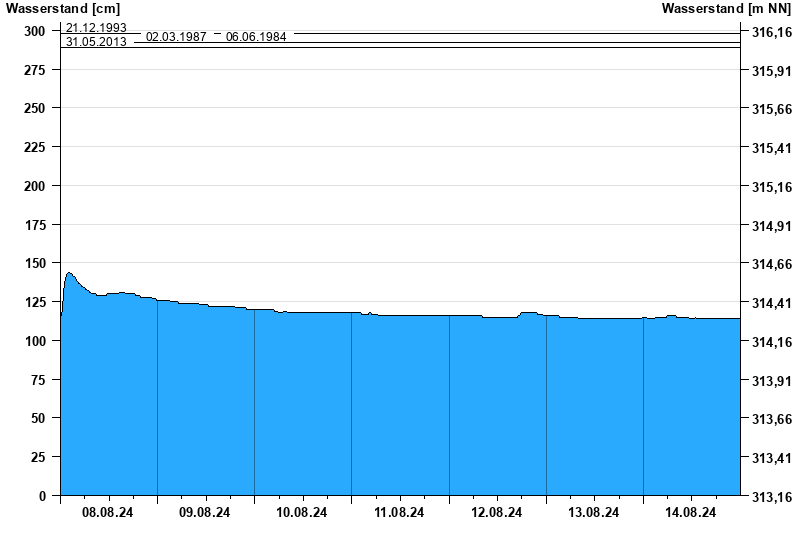Screen dimensions: 800x550
Task: Click the 31.05.2013 flood marker label
Action: pyautogui.click(x=96, y=42)
